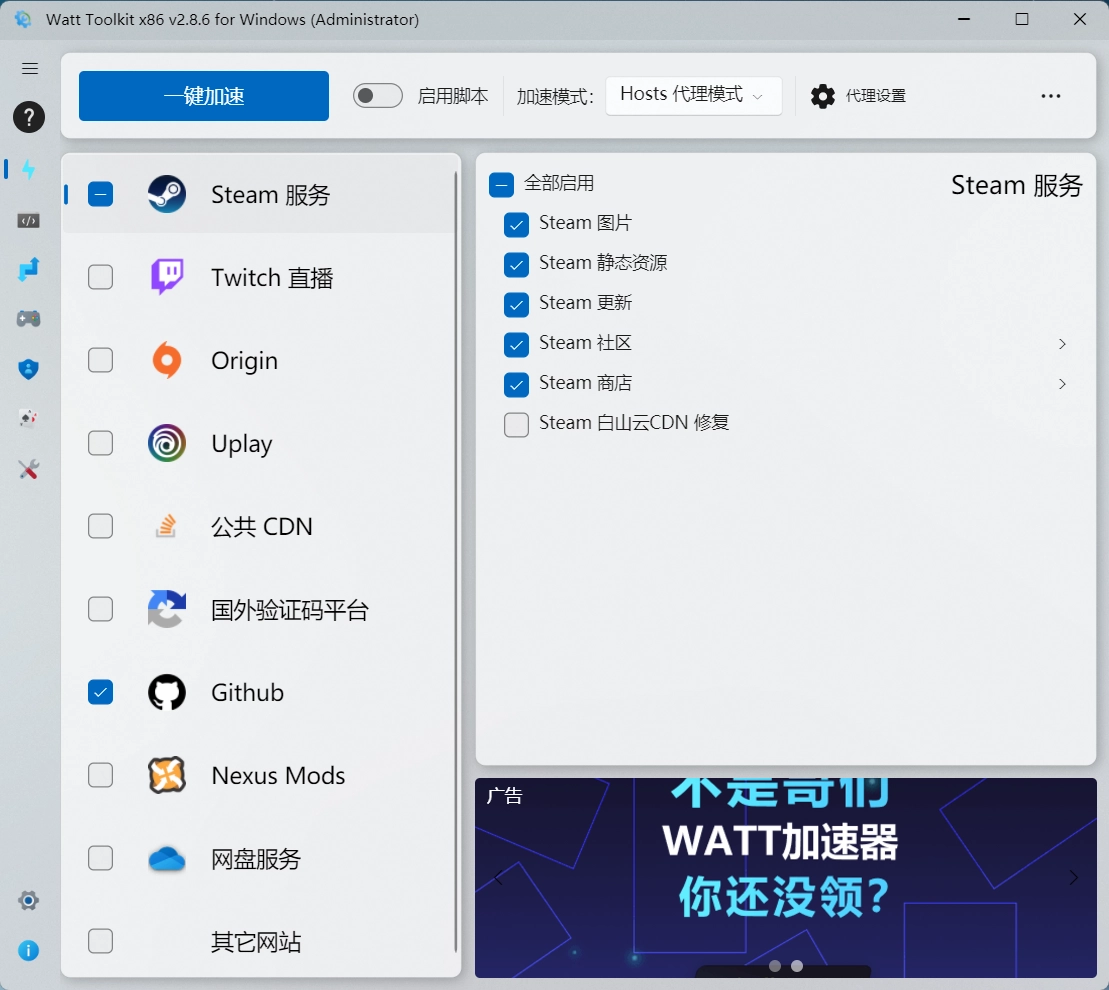Open the settings gear at sidebar bottom
This screenshot has width=1109, height=990.
click(28, 900)
